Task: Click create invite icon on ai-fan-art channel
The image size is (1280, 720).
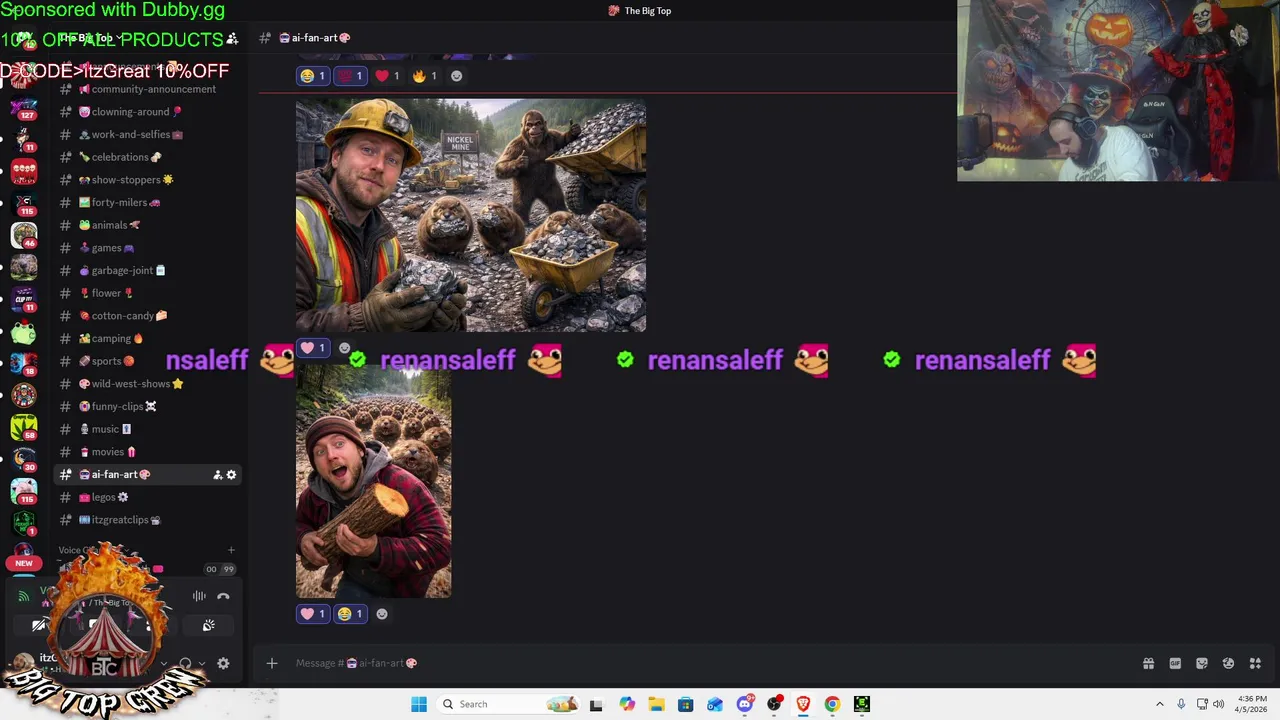Action: tap(217, 475)
